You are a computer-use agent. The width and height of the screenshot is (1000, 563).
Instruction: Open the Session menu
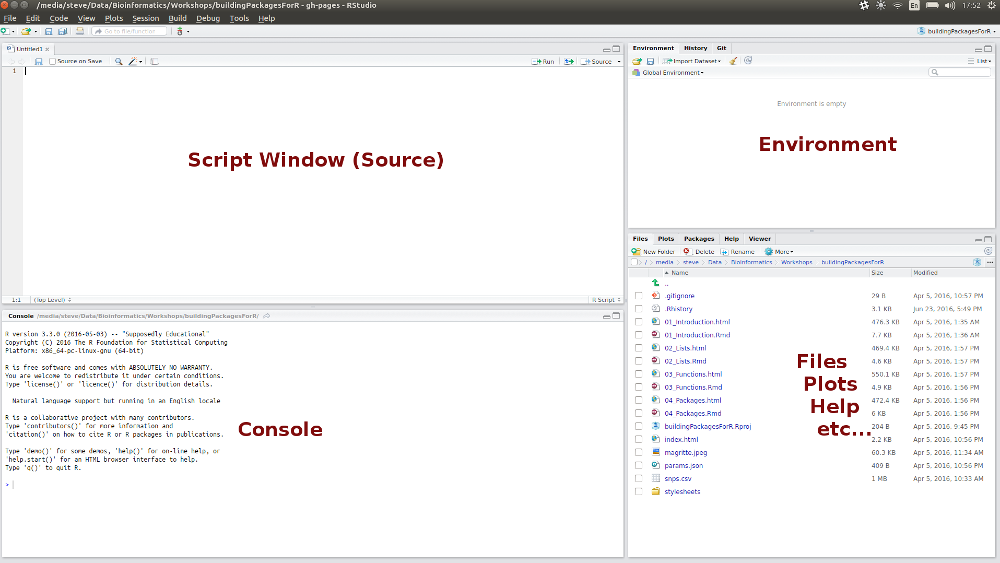click(x=145, y=18)
